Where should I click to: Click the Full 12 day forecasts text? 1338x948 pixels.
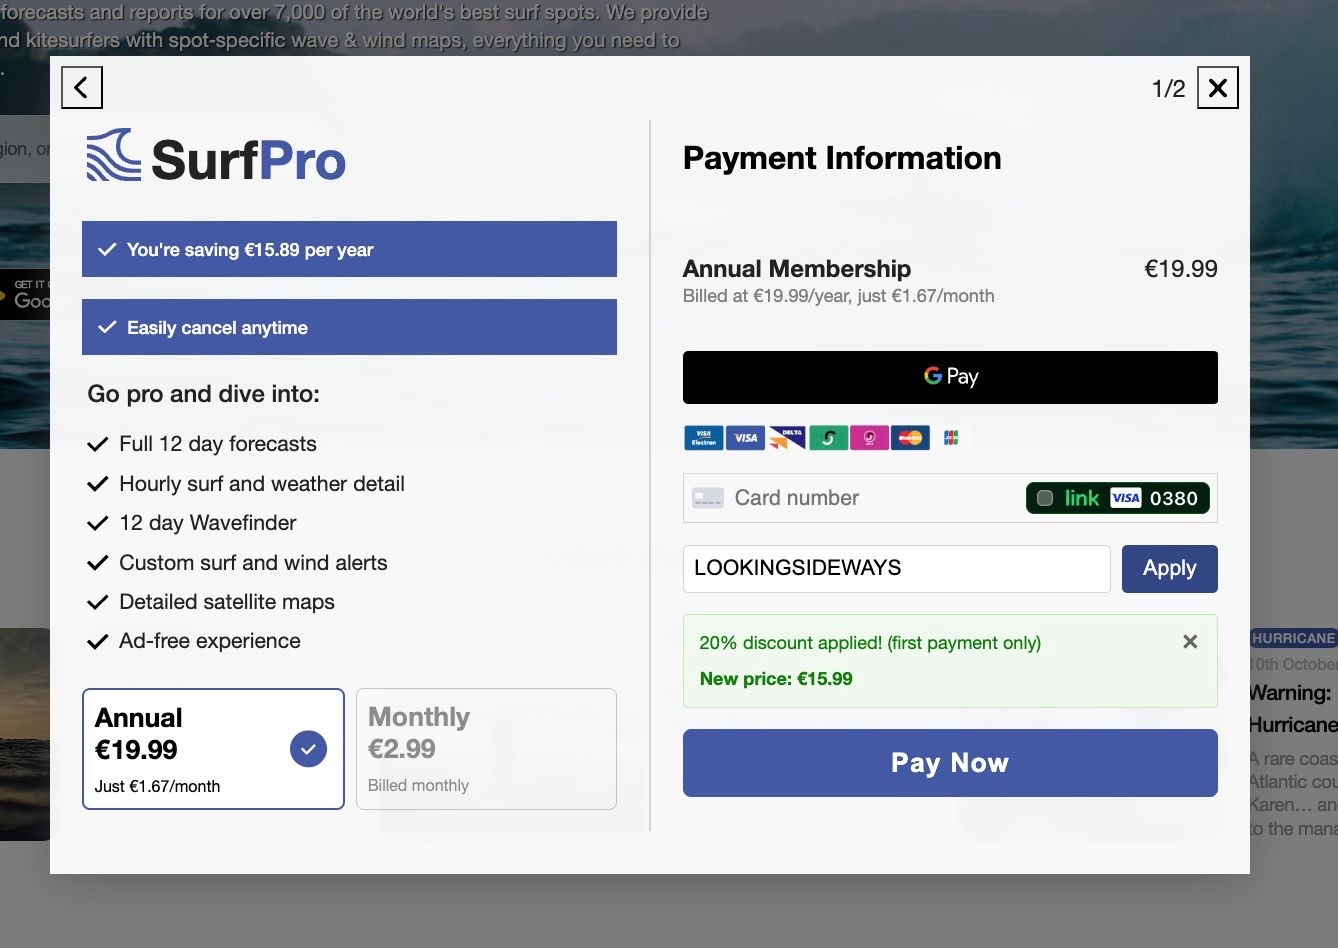218,444
